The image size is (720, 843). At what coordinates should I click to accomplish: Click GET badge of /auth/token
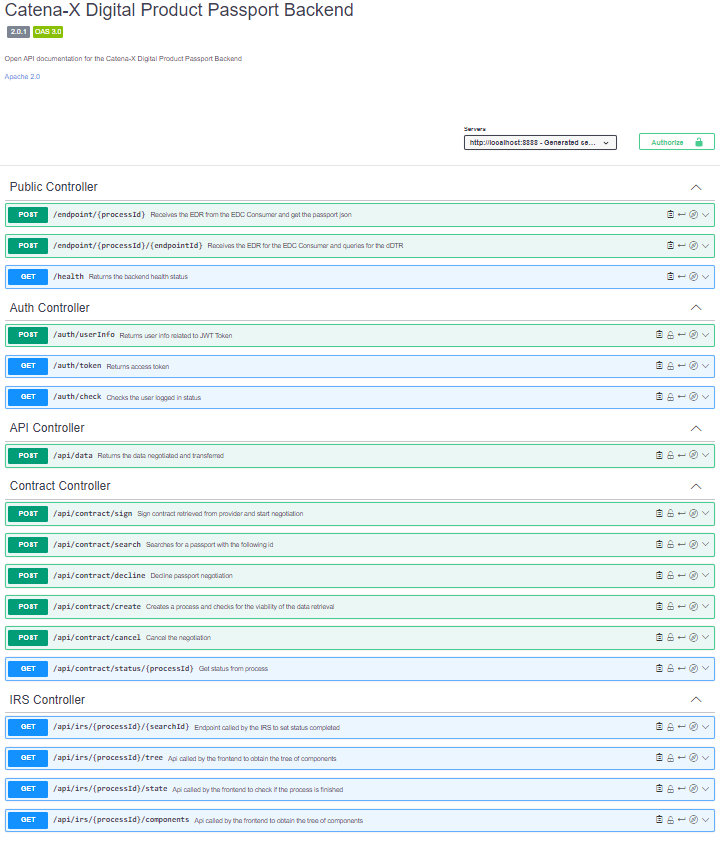[x=28, y=366]
